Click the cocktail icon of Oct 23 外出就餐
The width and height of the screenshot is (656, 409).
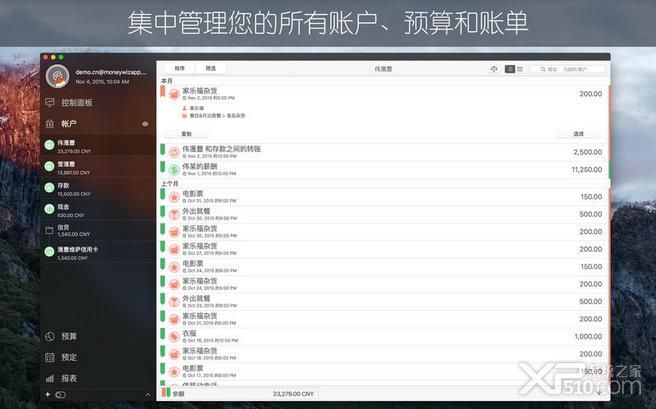(174, 302)
